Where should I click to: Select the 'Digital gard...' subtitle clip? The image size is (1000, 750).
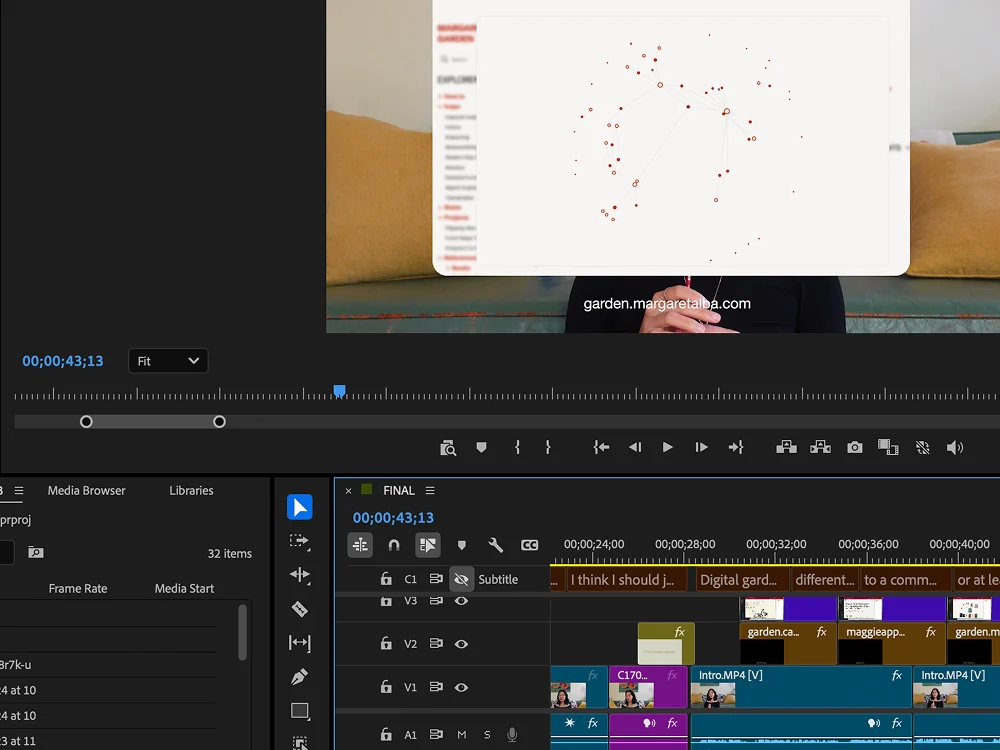click(742, 580)
